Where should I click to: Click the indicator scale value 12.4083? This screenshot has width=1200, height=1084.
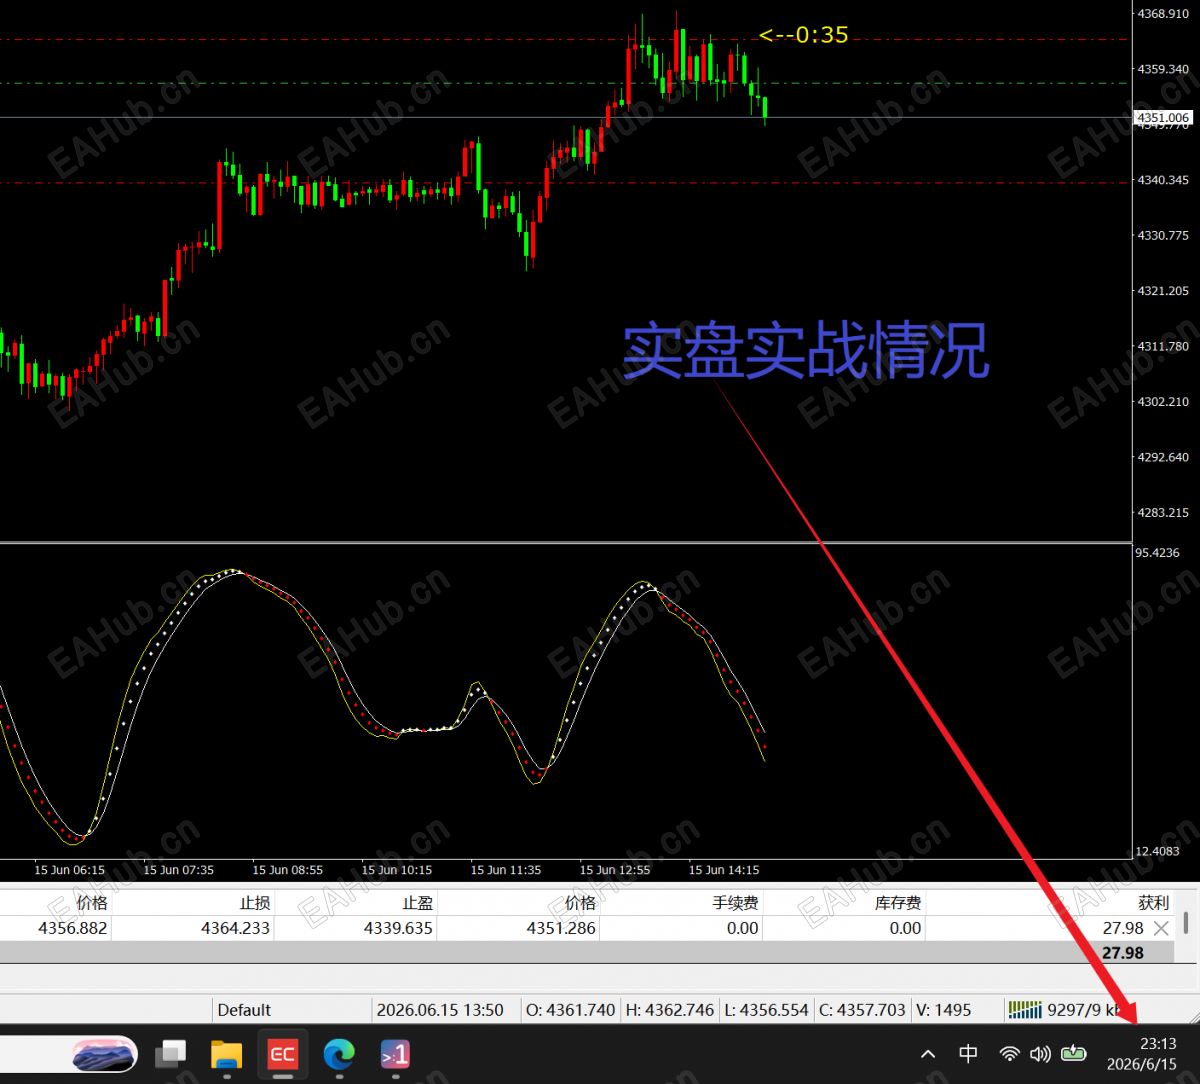click(x=1159, y=851)
